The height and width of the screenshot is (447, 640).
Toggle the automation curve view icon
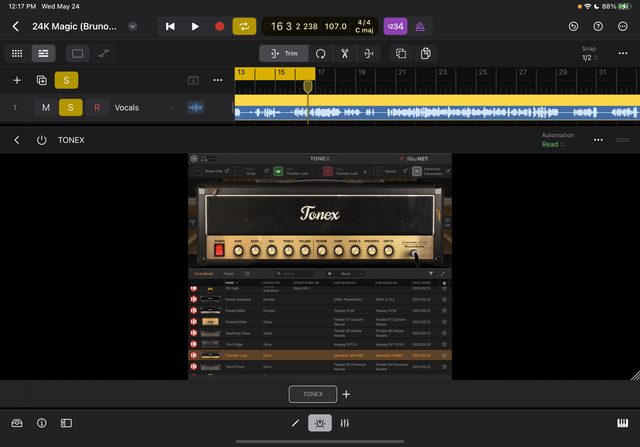[x=104, y=53]
